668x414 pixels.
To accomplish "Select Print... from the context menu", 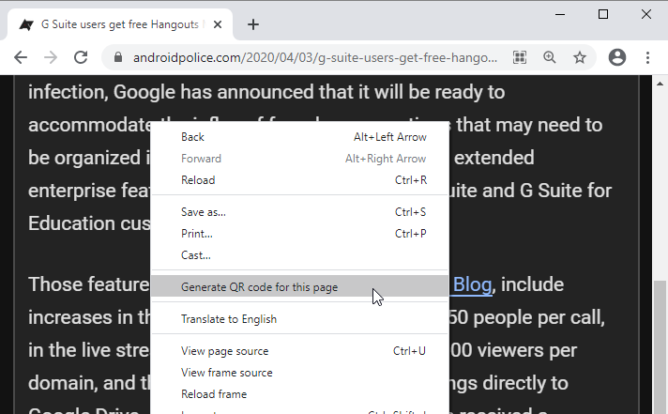I will [x=196, y=233].
